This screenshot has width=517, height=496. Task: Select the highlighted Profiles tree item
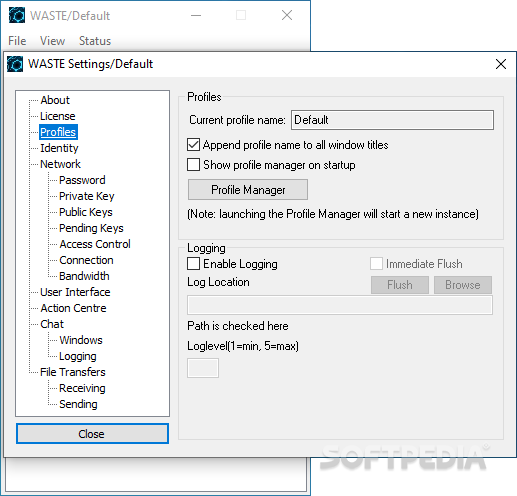(58, 132)
